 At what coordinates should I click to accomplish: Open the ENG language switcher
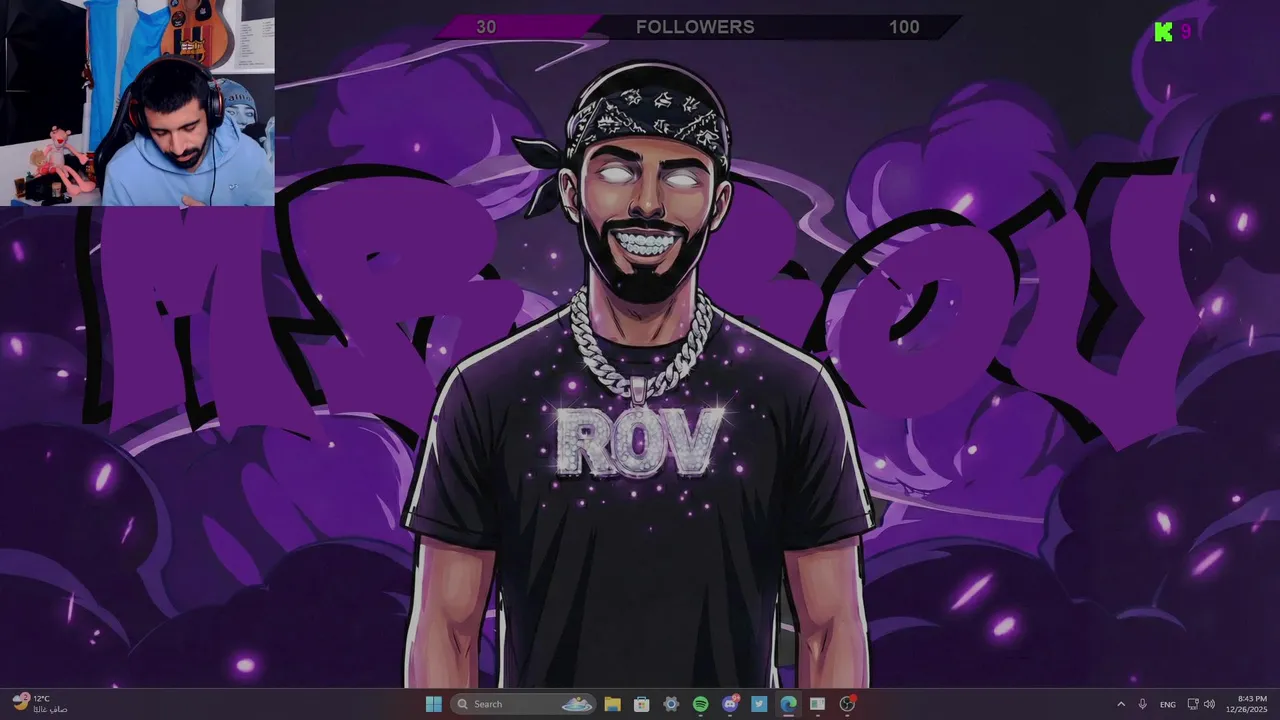[1167, 704]
